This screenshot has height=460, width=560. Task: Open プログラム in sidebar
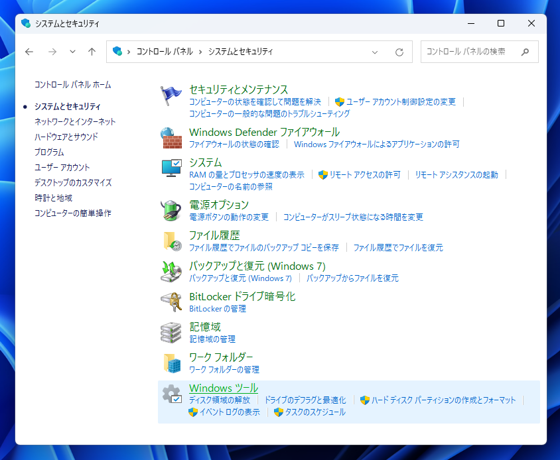tap(49, 152)
